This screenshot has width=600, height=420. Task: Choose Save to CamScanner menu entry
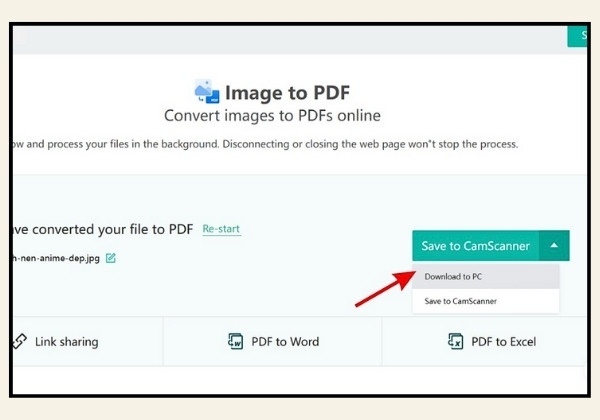[486, 301]
